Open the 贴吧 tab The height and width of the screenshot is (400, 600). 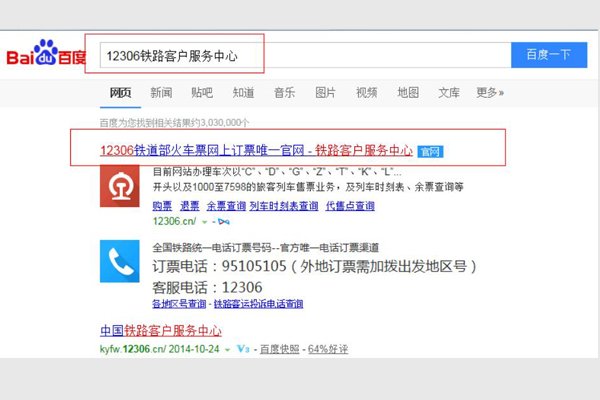tap(202, 93)
